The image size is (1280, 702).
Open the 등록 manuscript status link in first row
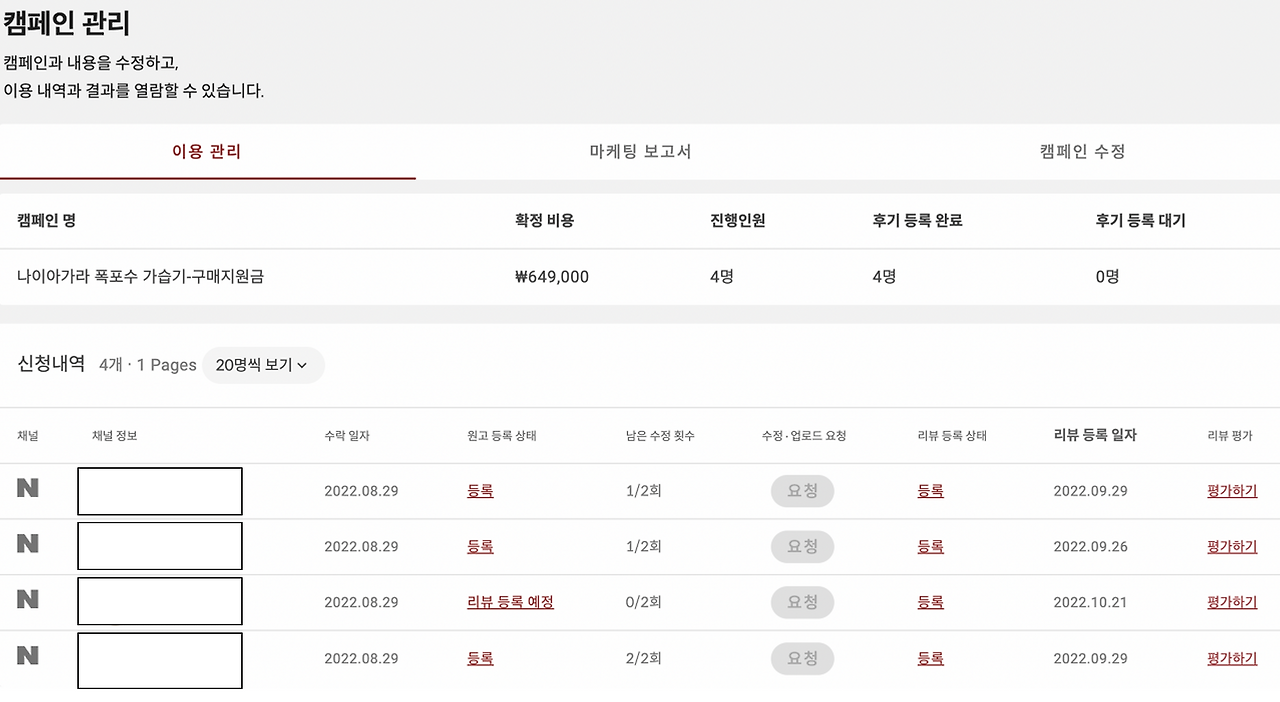point(480,491)
